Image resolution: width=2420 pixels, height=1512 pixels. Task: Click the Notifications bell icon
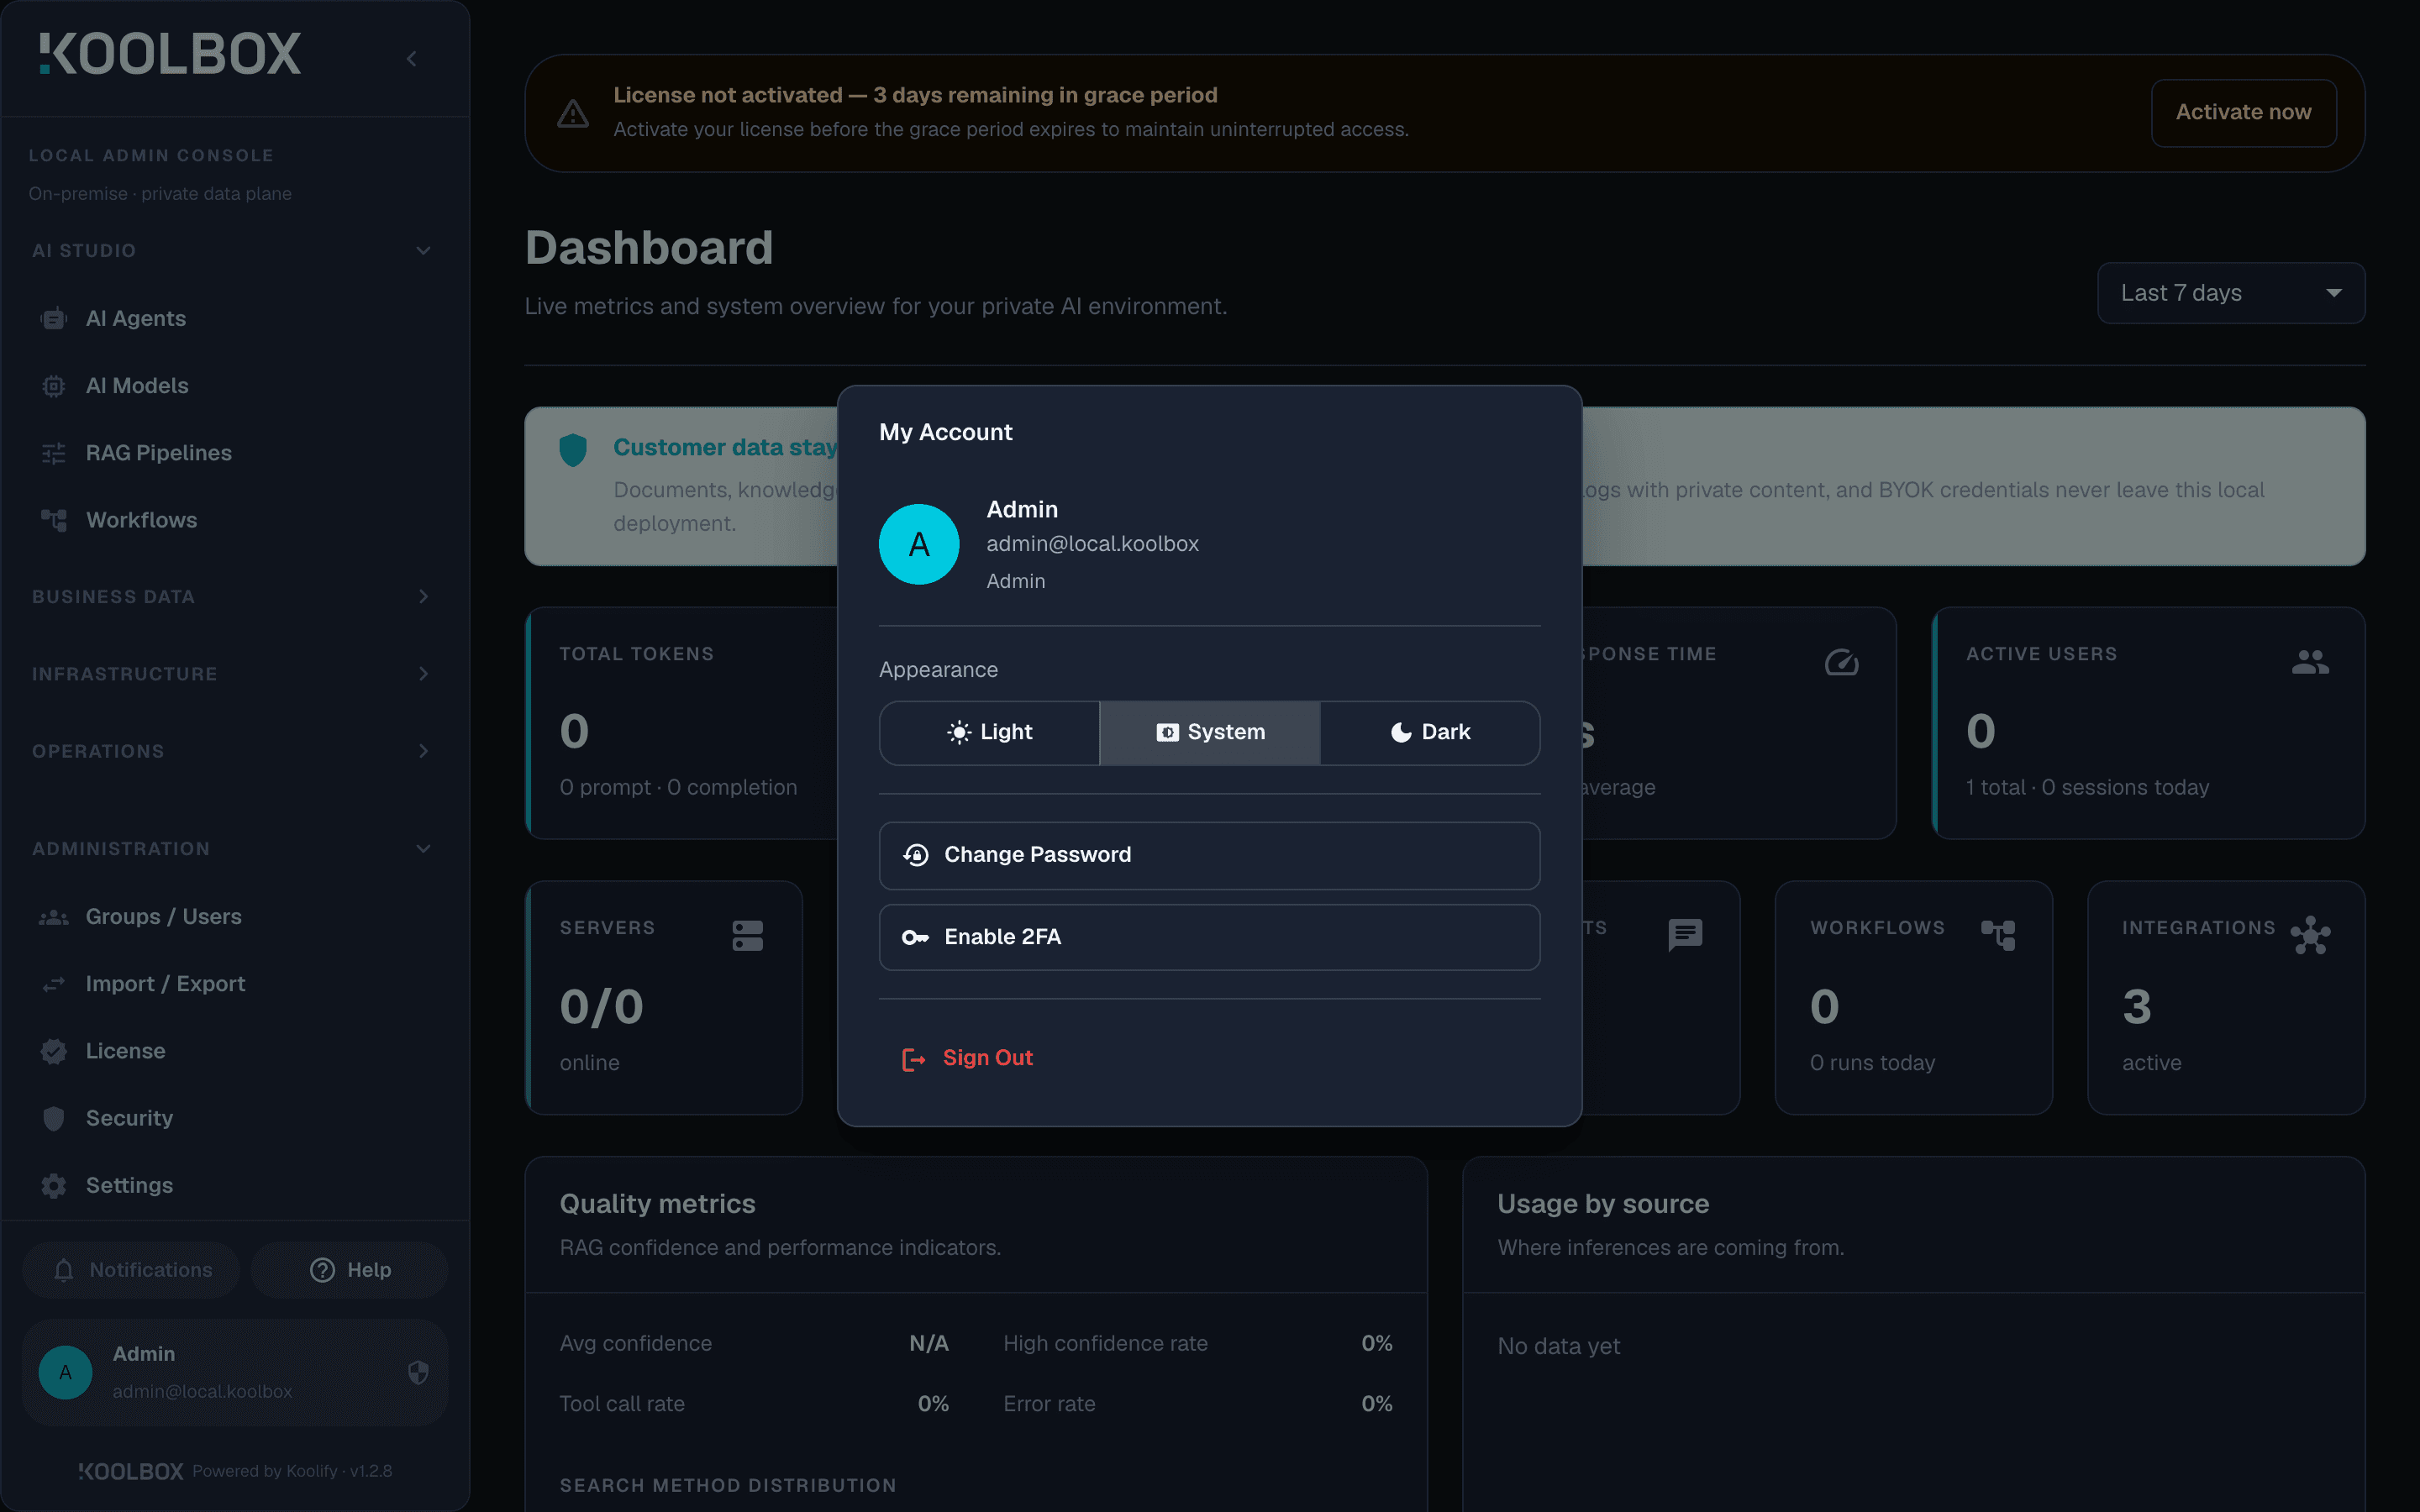click(64, 1270)
